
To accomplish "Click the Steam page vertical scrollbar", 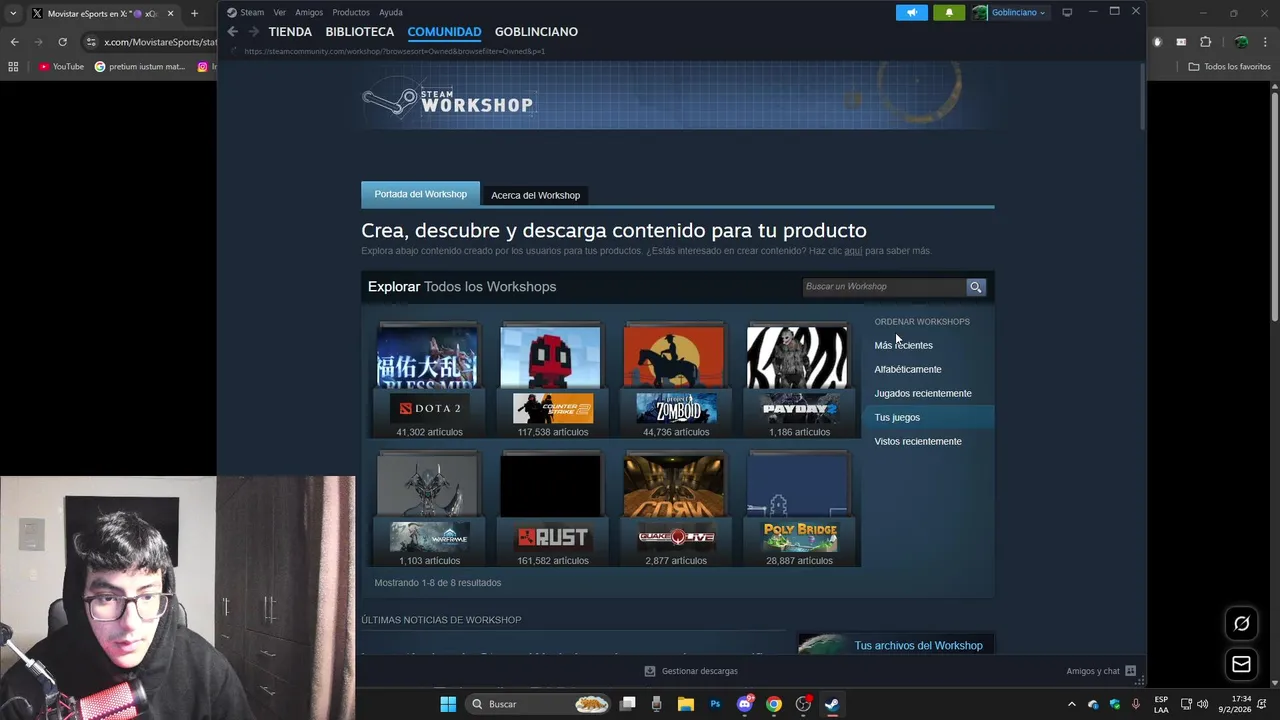I will tap(1141, 95).
